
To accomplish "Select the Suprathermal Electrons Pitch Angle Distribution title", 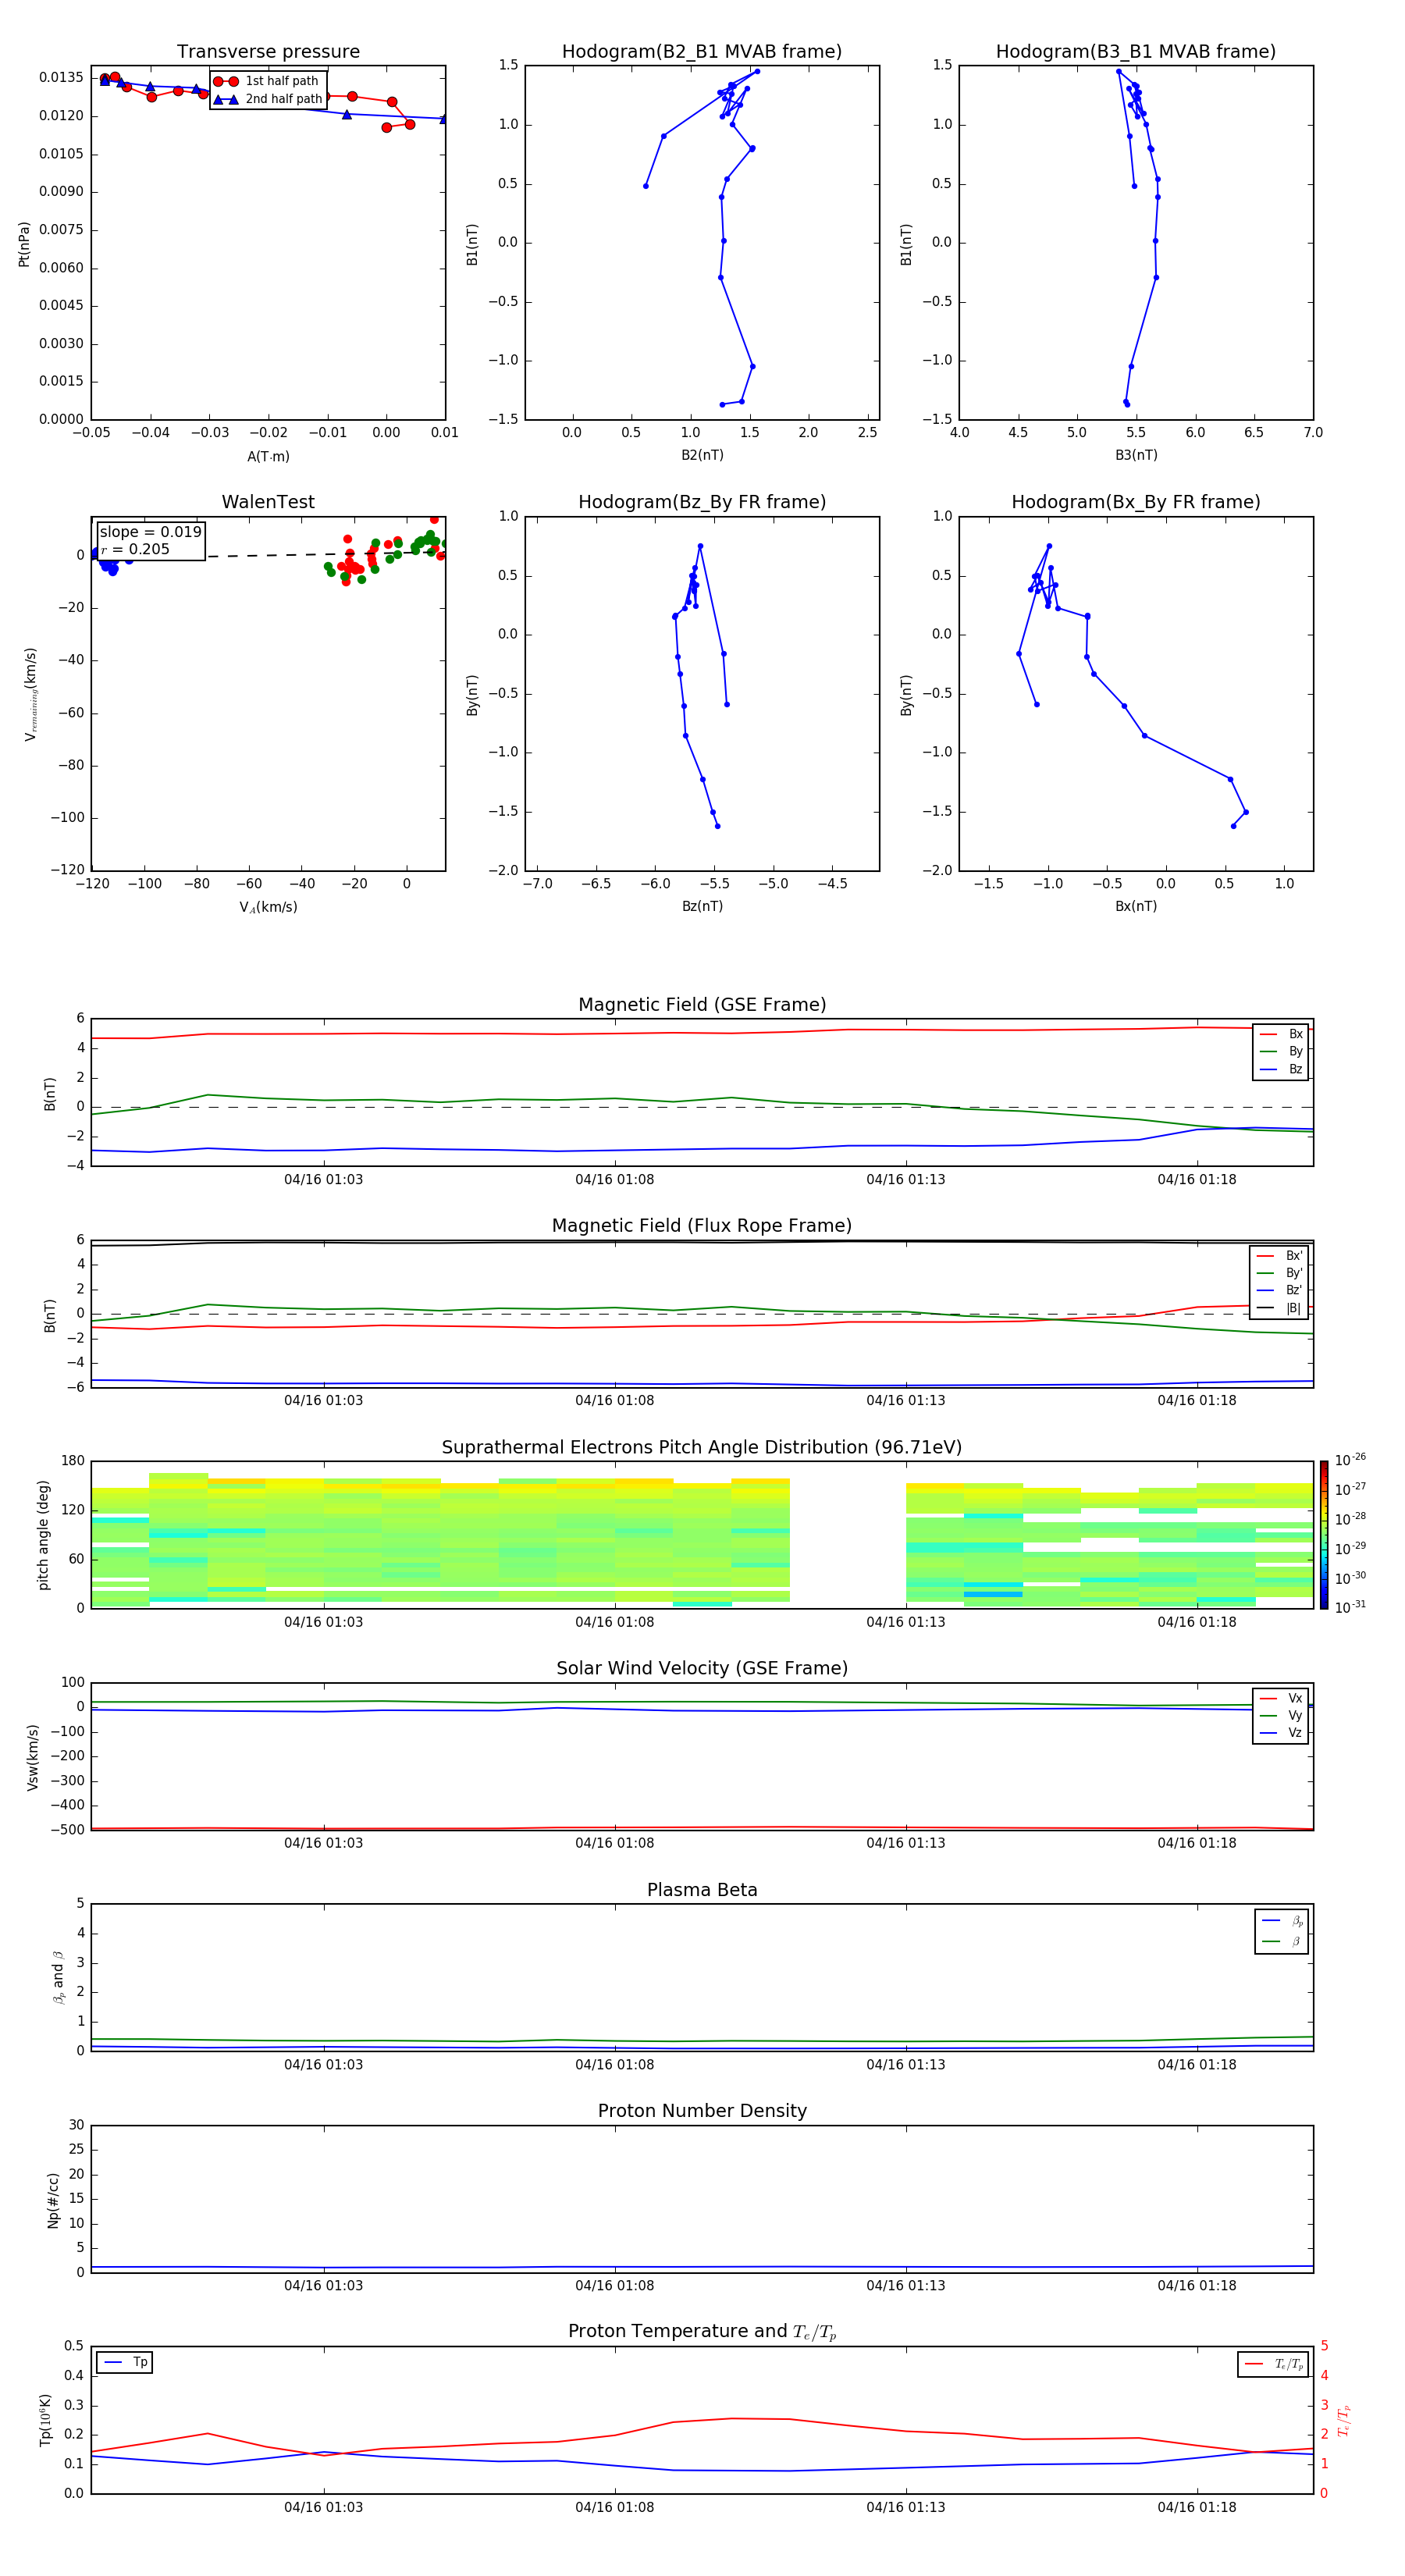I will 702,1448.
